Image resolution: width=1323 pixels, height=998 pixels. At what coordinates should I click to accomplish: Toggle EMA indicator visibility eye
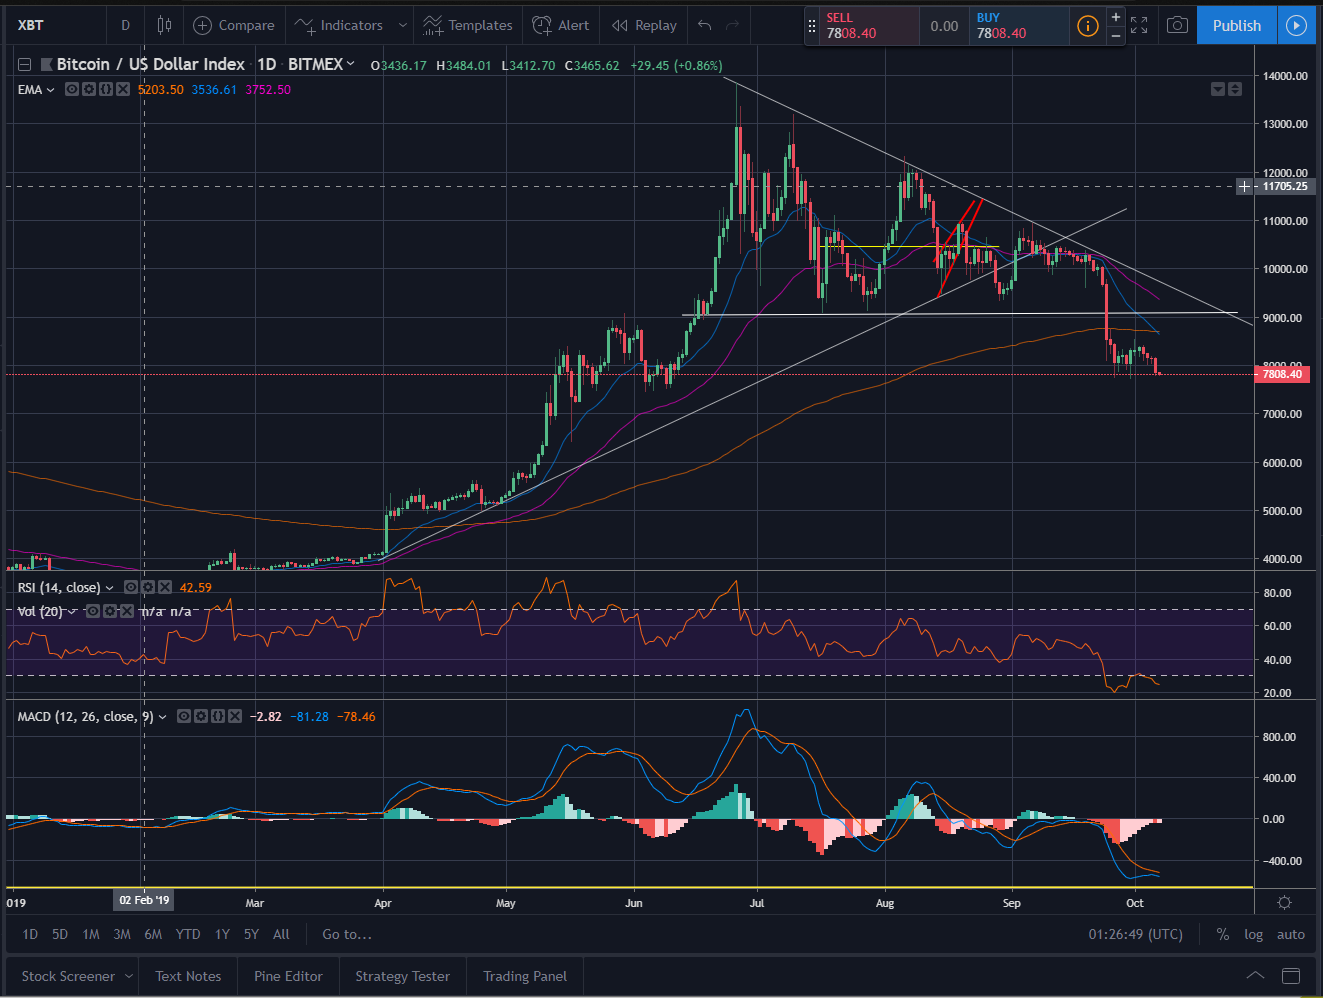click(72, 89)
